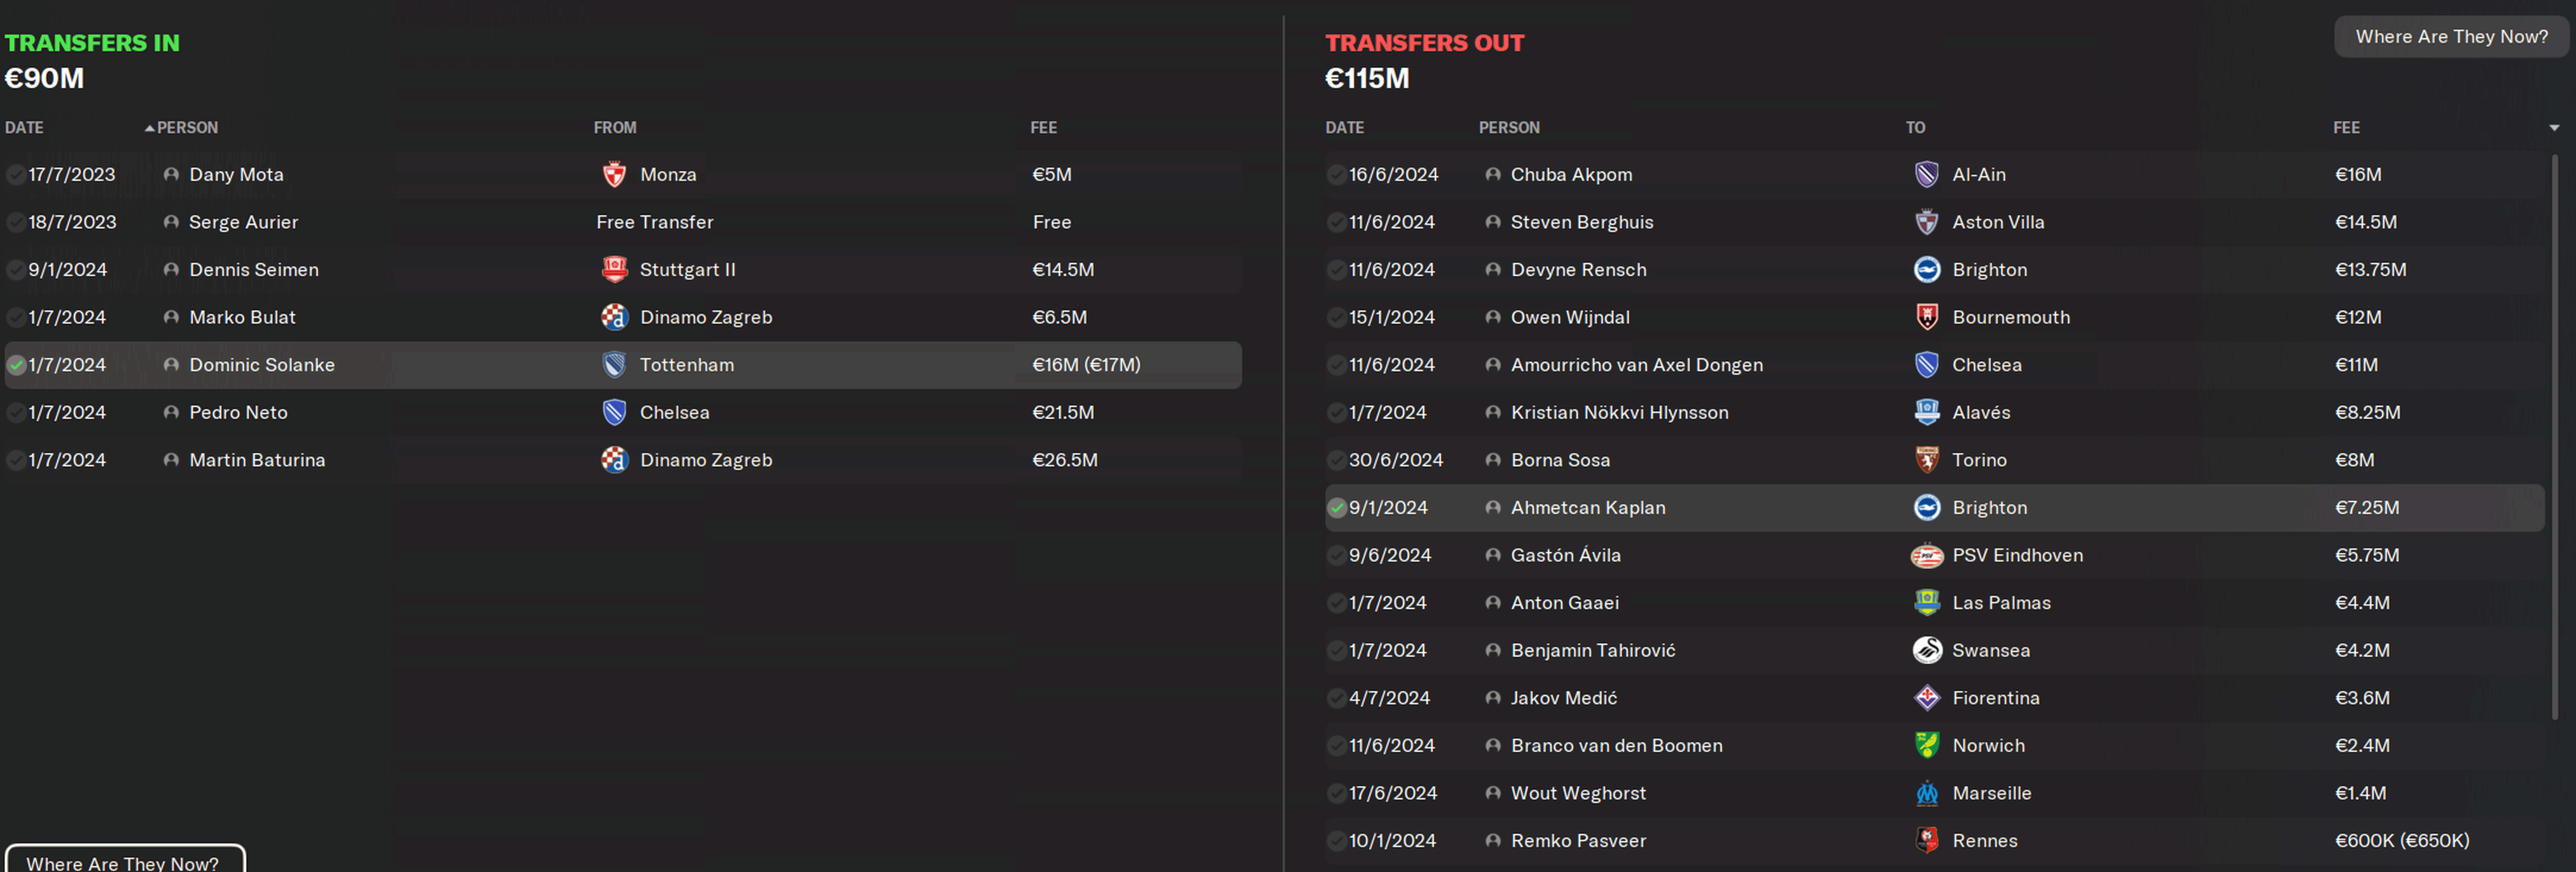Click the Monza club badge icon

tap(614, 174)
